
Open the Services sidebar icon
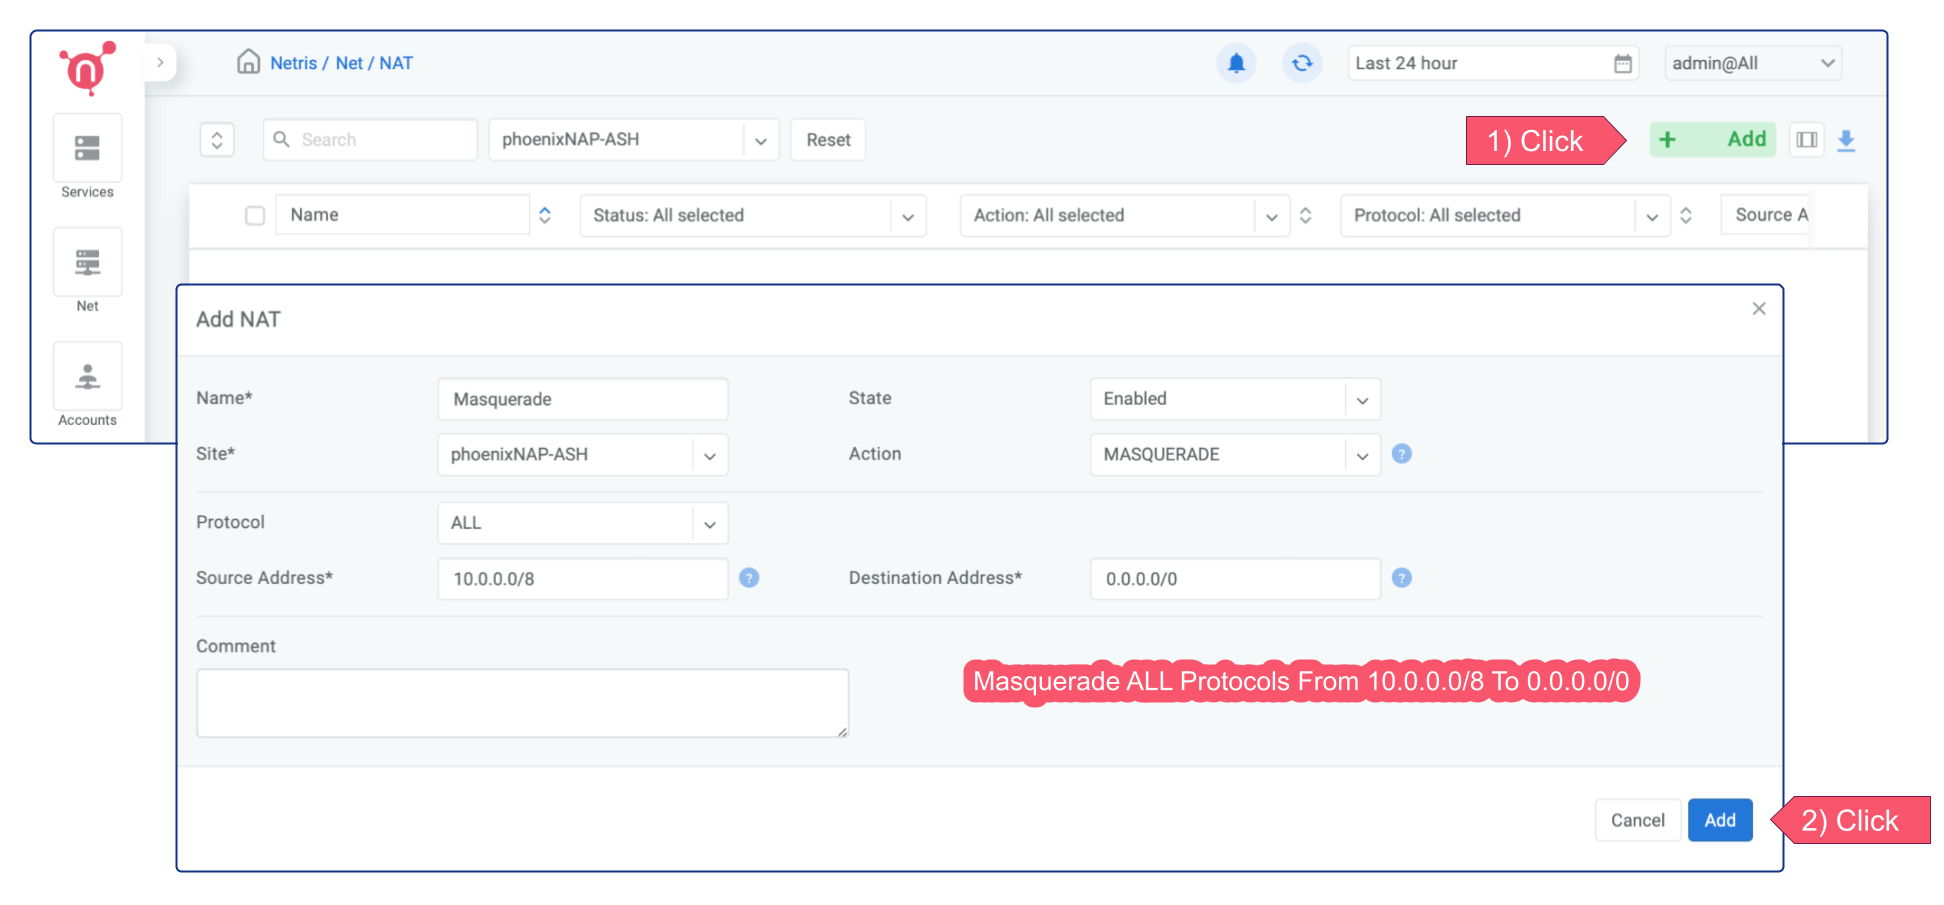pyautogui.click(x=87, y=149)
